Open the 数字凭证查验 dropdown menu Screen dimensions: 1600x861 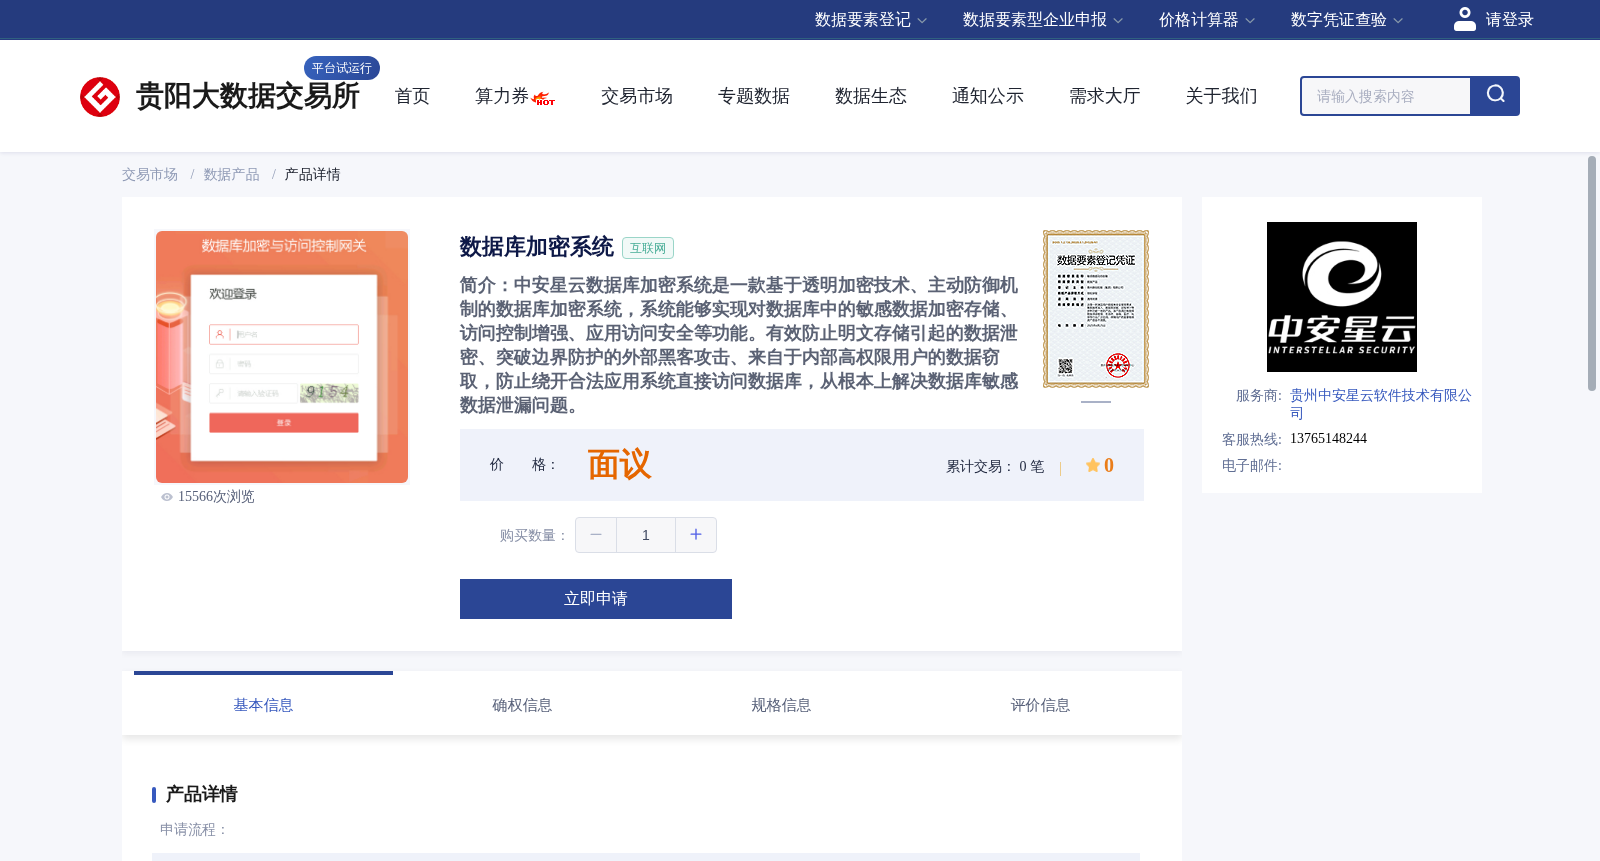pyautogui.click(x=1347, y=20)
